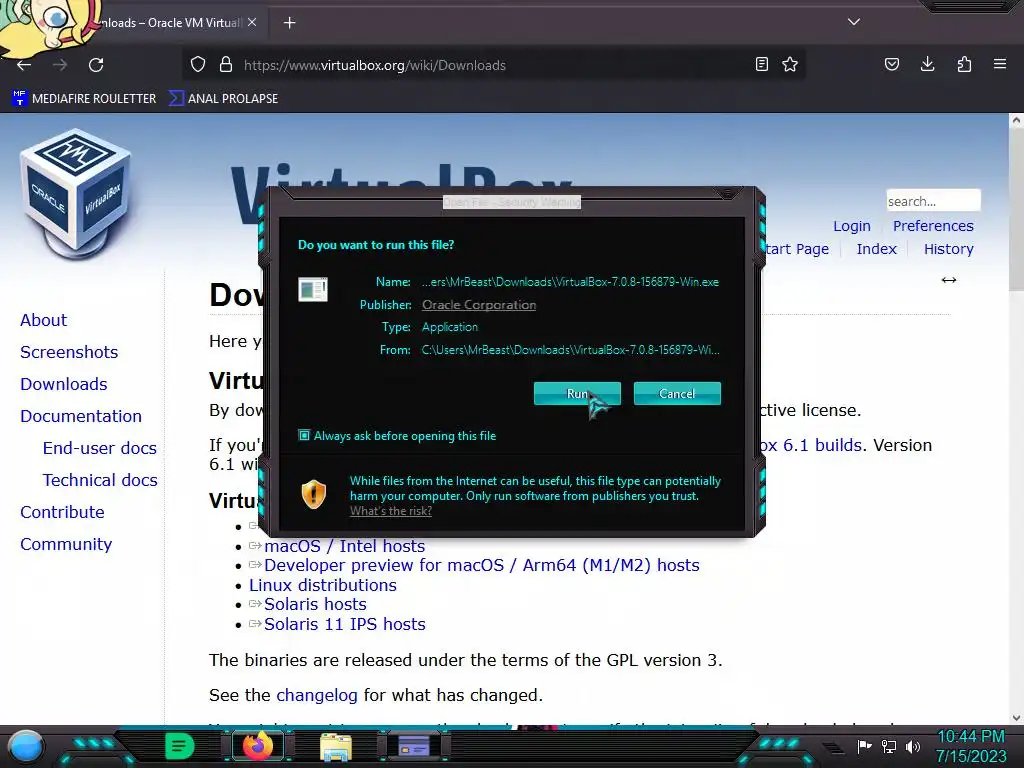Click the browser forward arrow

point(60,65)
